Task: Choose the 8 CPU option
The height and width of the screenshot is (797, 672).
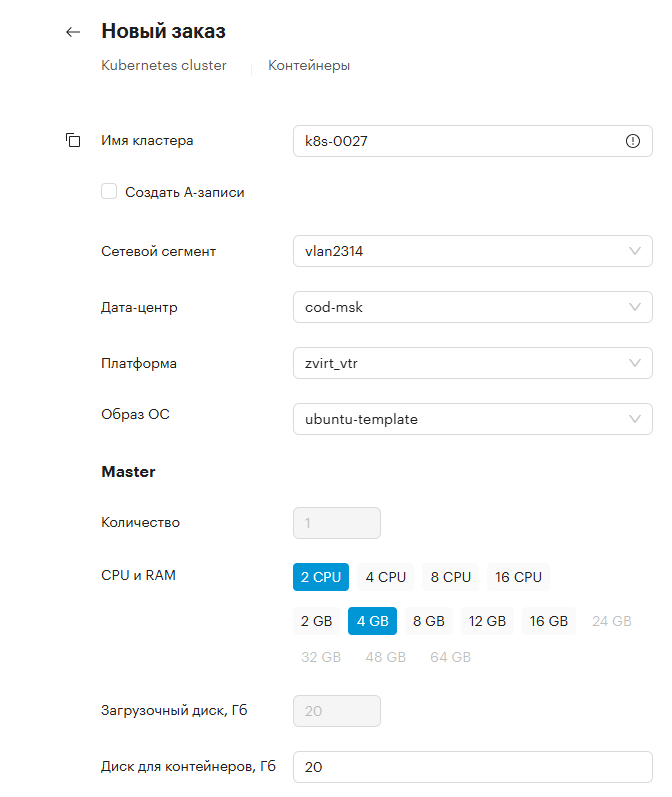Action: click(450, 577)
